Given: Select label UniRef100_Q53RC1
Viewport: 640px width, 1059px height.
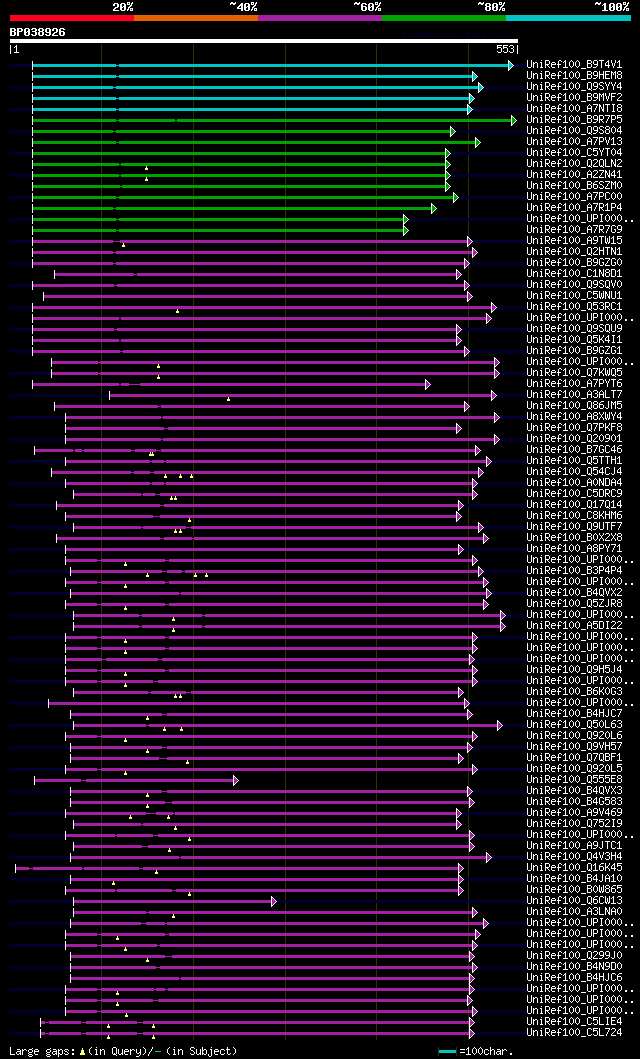Looking at the screenshot, I should pos(575,307).
